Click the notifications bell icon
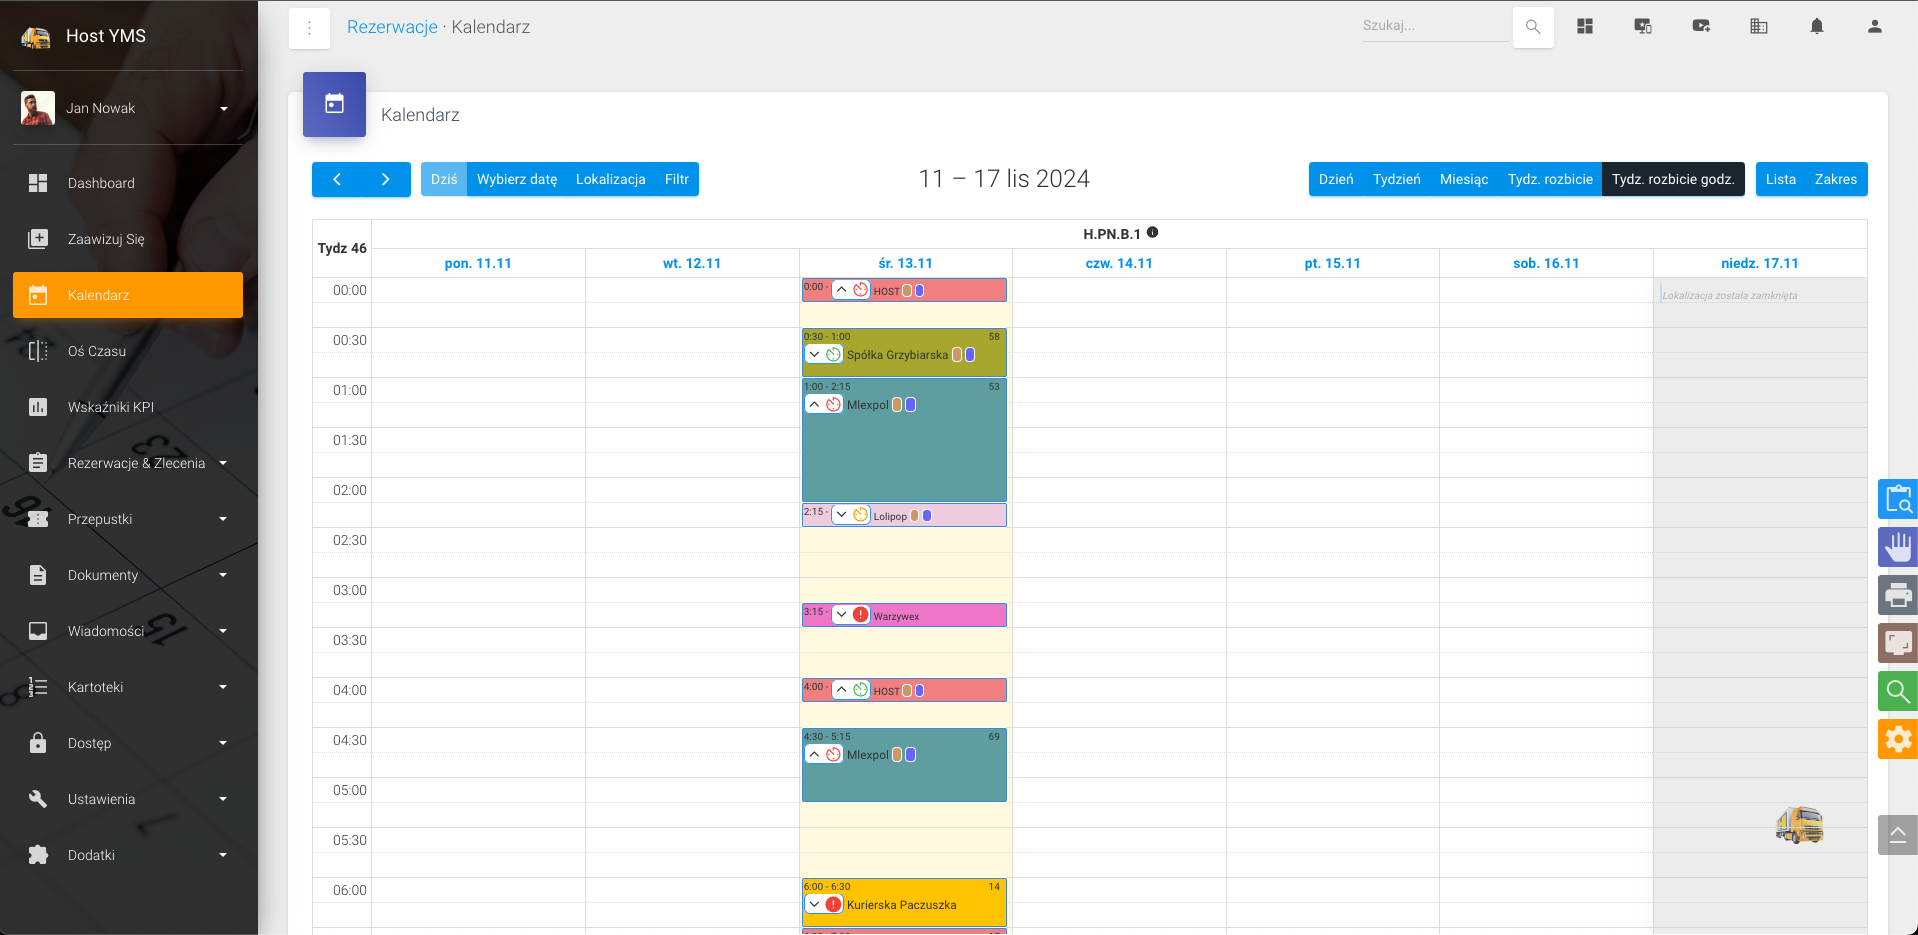The height and width of the screenshot is (935, 1918). 1816,27
